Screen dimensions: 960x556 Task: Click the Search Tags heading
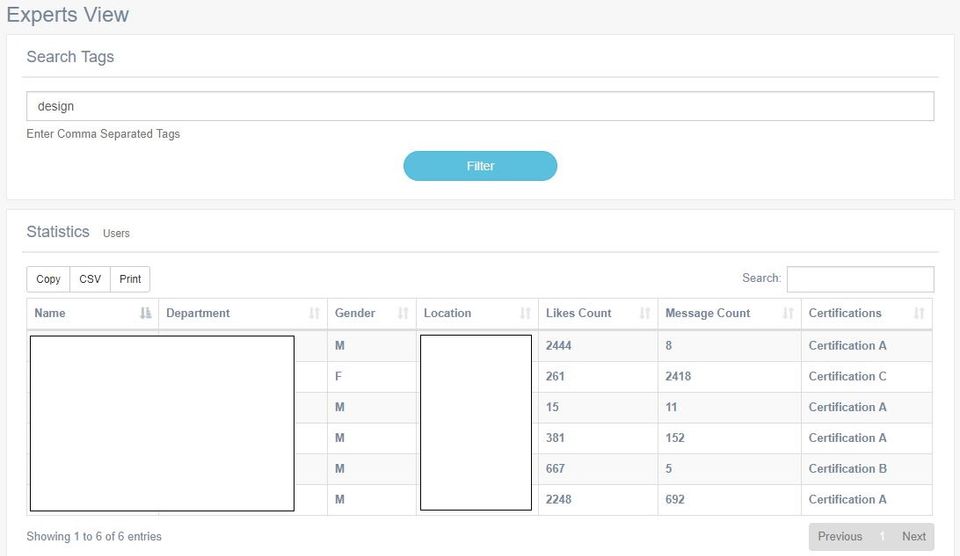(70, 56)
